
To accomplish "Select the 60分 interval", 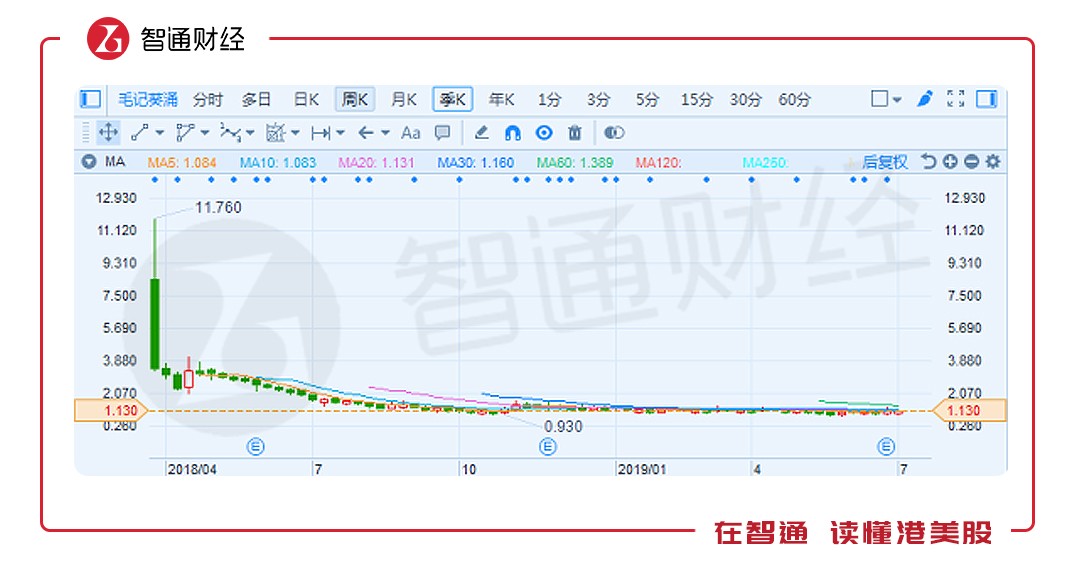I will [794, 100].
